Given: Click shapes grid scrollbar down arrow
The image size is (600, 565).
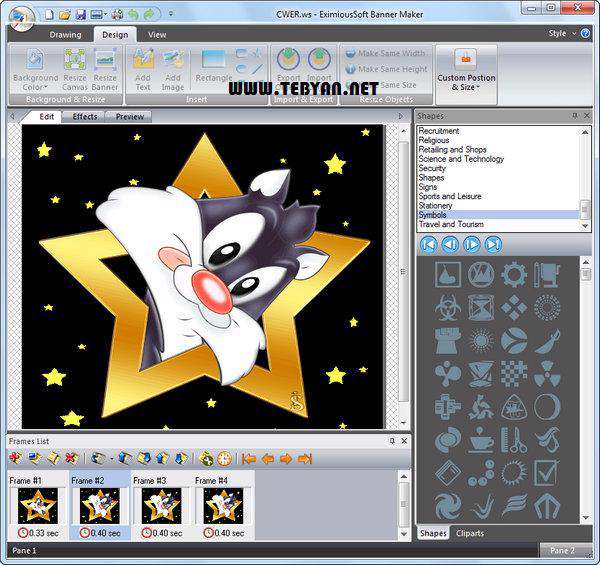Looking at the screenshot, I should 586,518.
